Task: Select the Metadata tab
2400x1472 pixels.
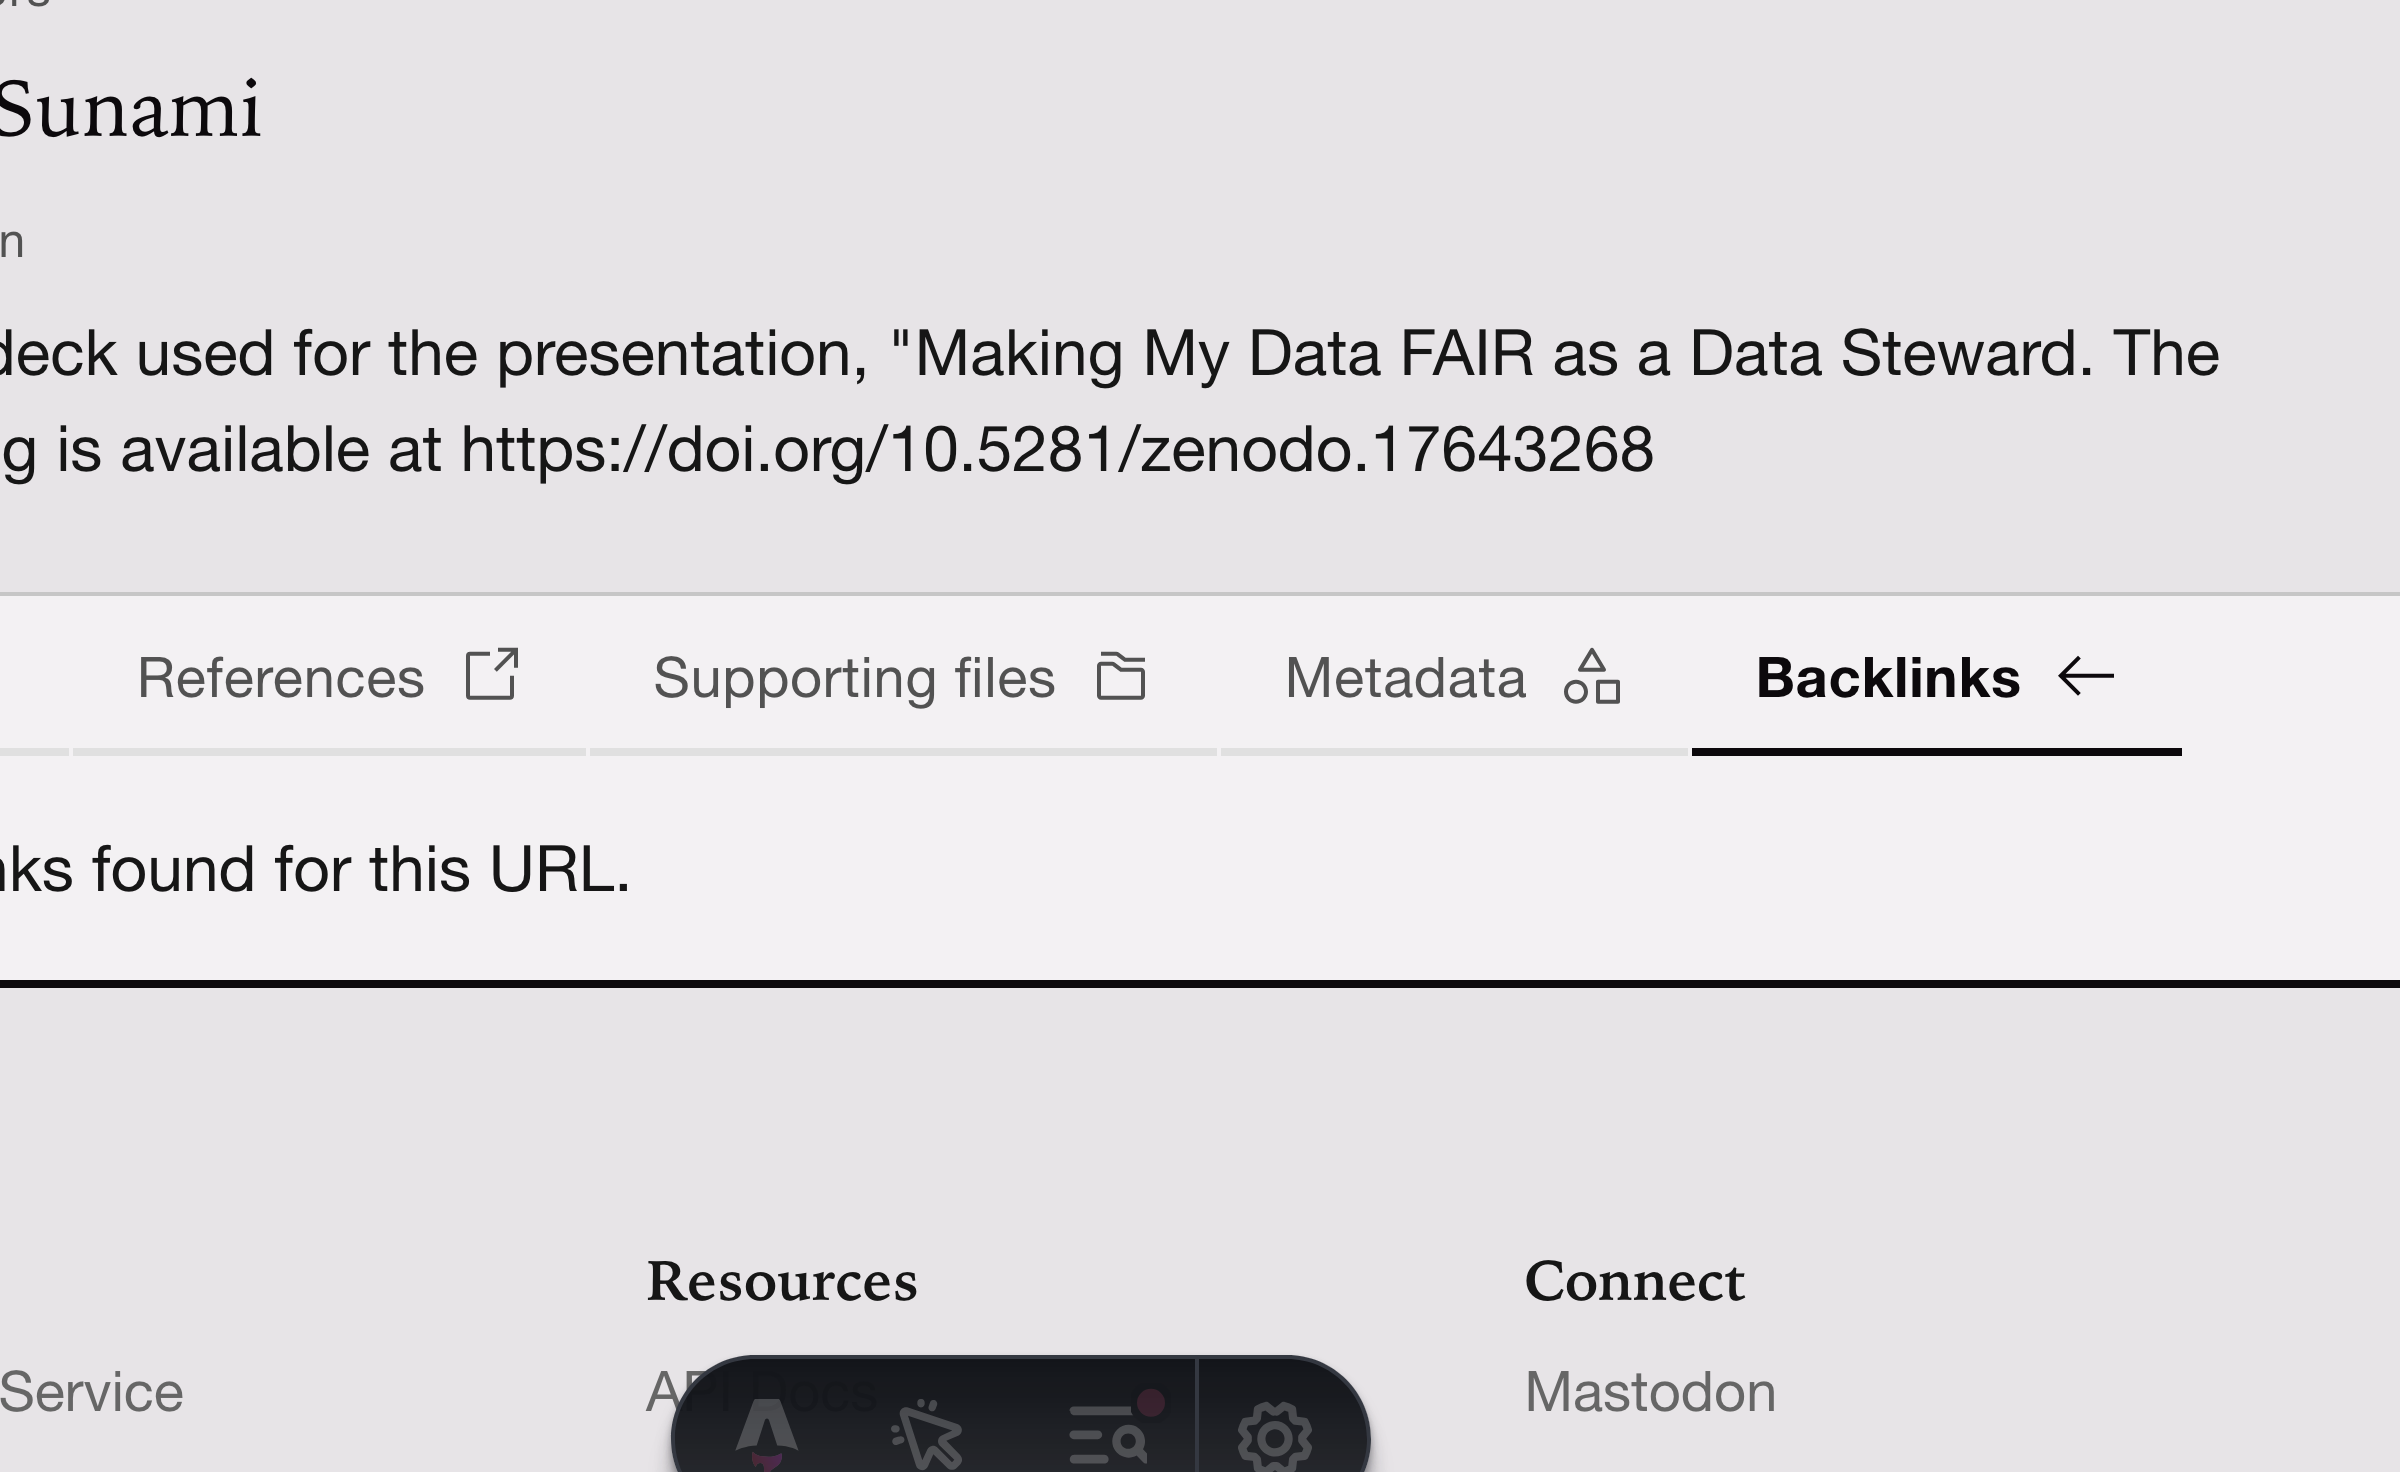Action: 1405,678
